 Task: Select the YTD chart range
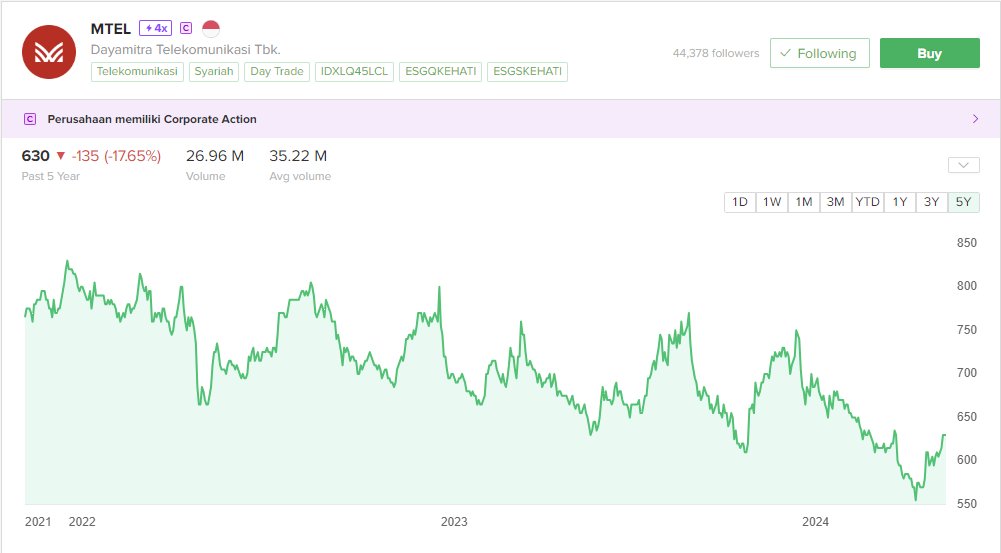[868, 202]
